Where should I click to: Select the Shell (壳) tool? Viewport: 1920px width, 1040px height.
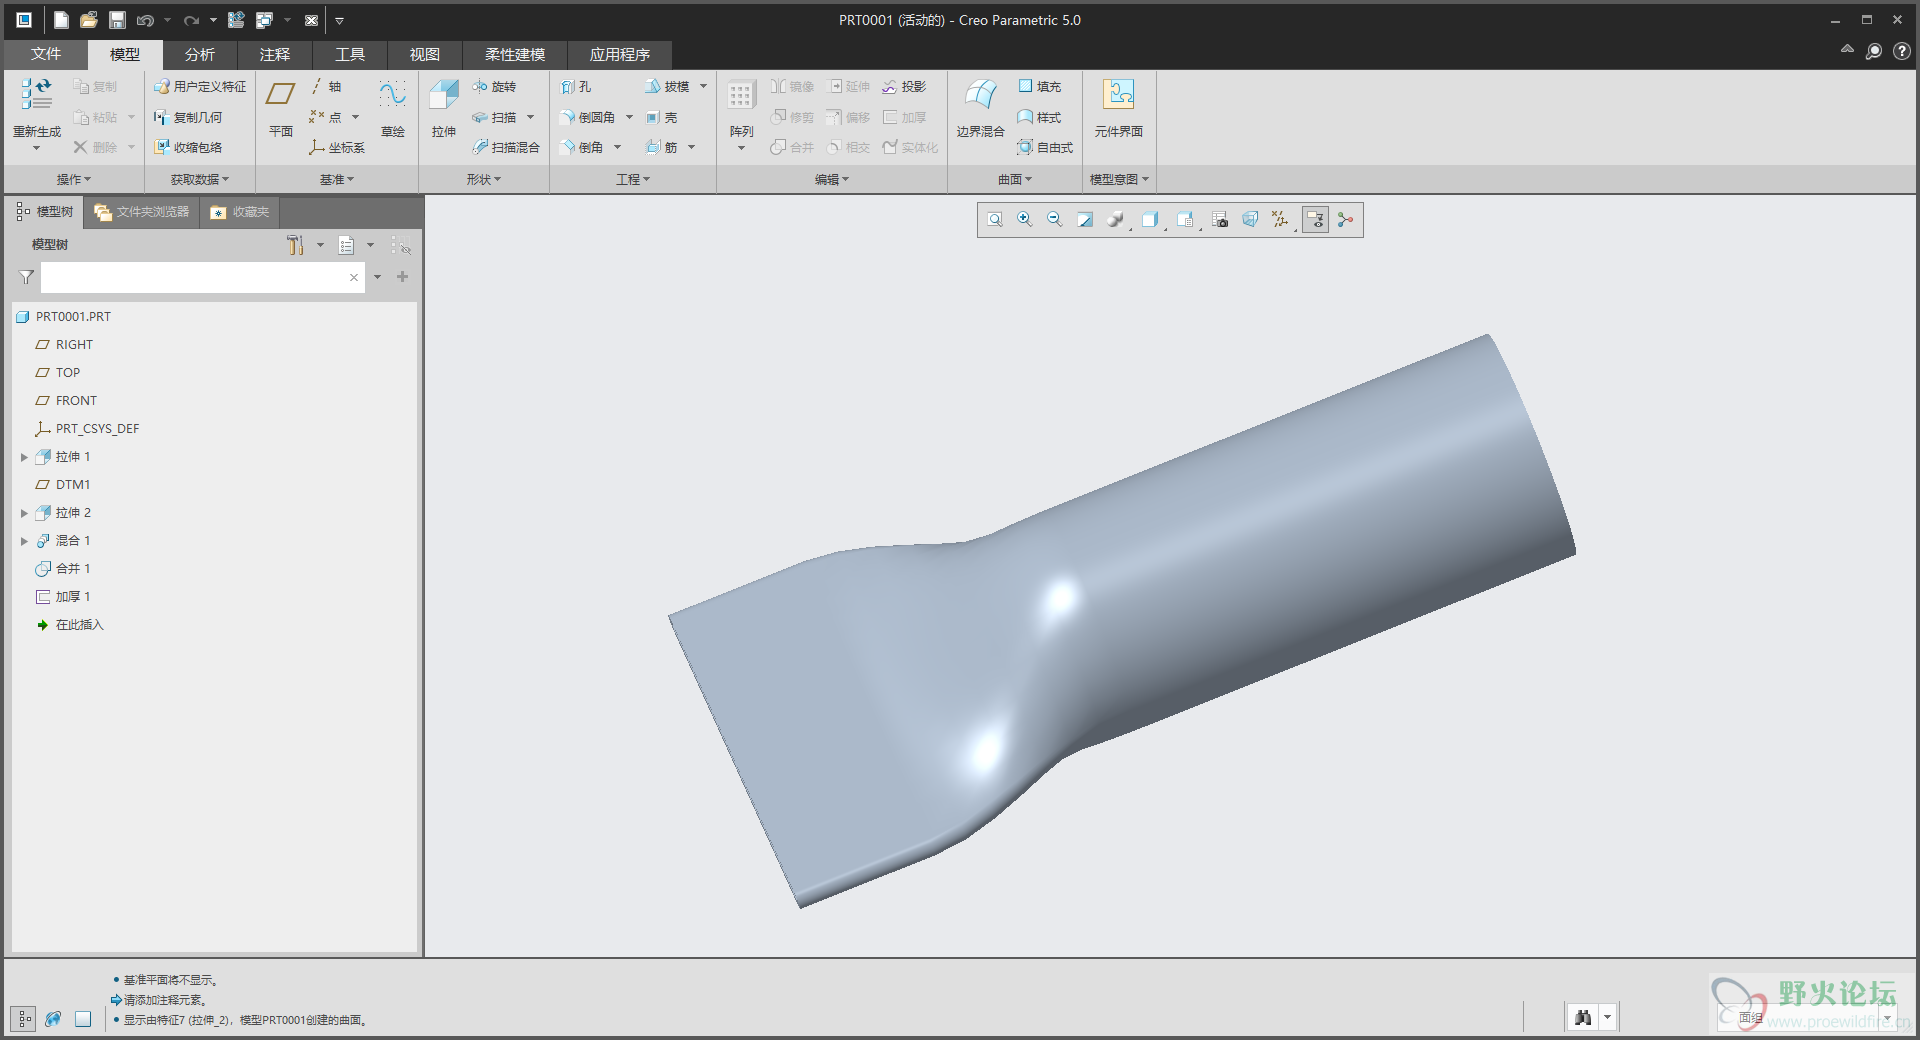click(x=662, y=117)
